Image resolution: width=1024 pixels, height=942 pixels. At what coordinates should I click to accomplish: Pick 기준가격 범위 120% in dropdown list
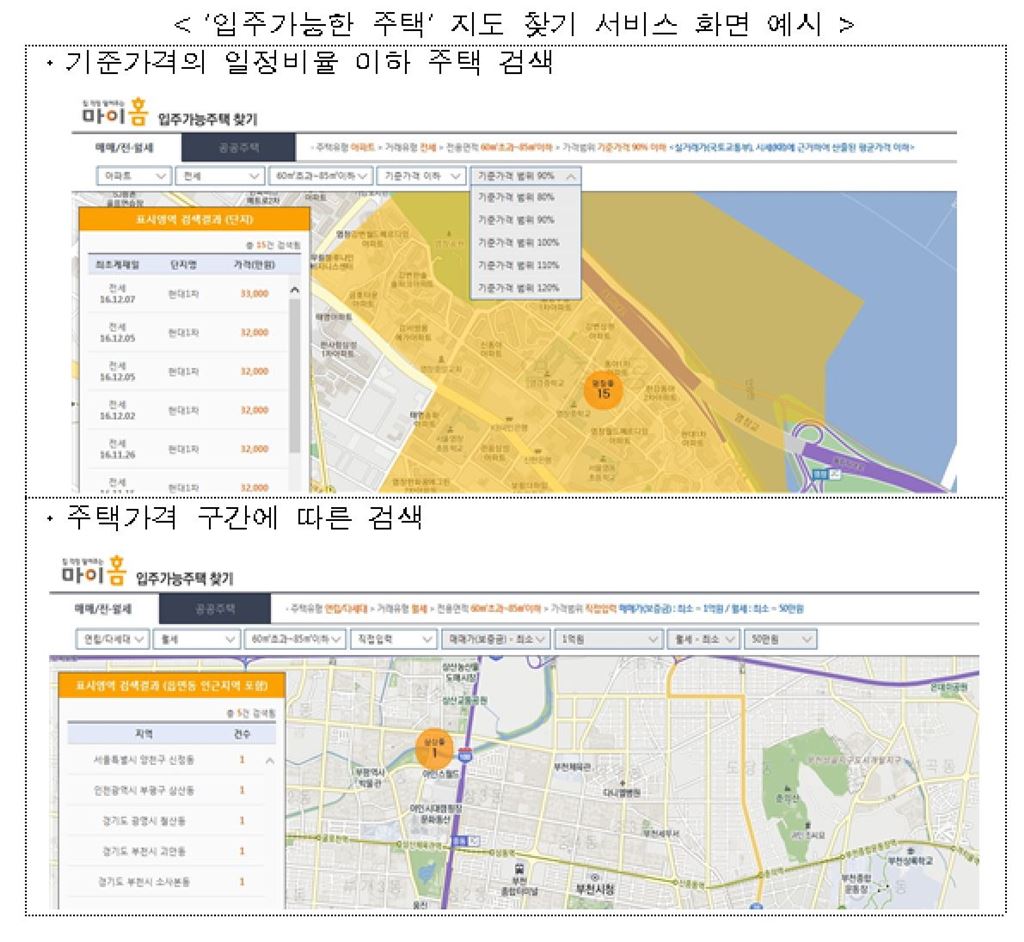tap(518, 288)
